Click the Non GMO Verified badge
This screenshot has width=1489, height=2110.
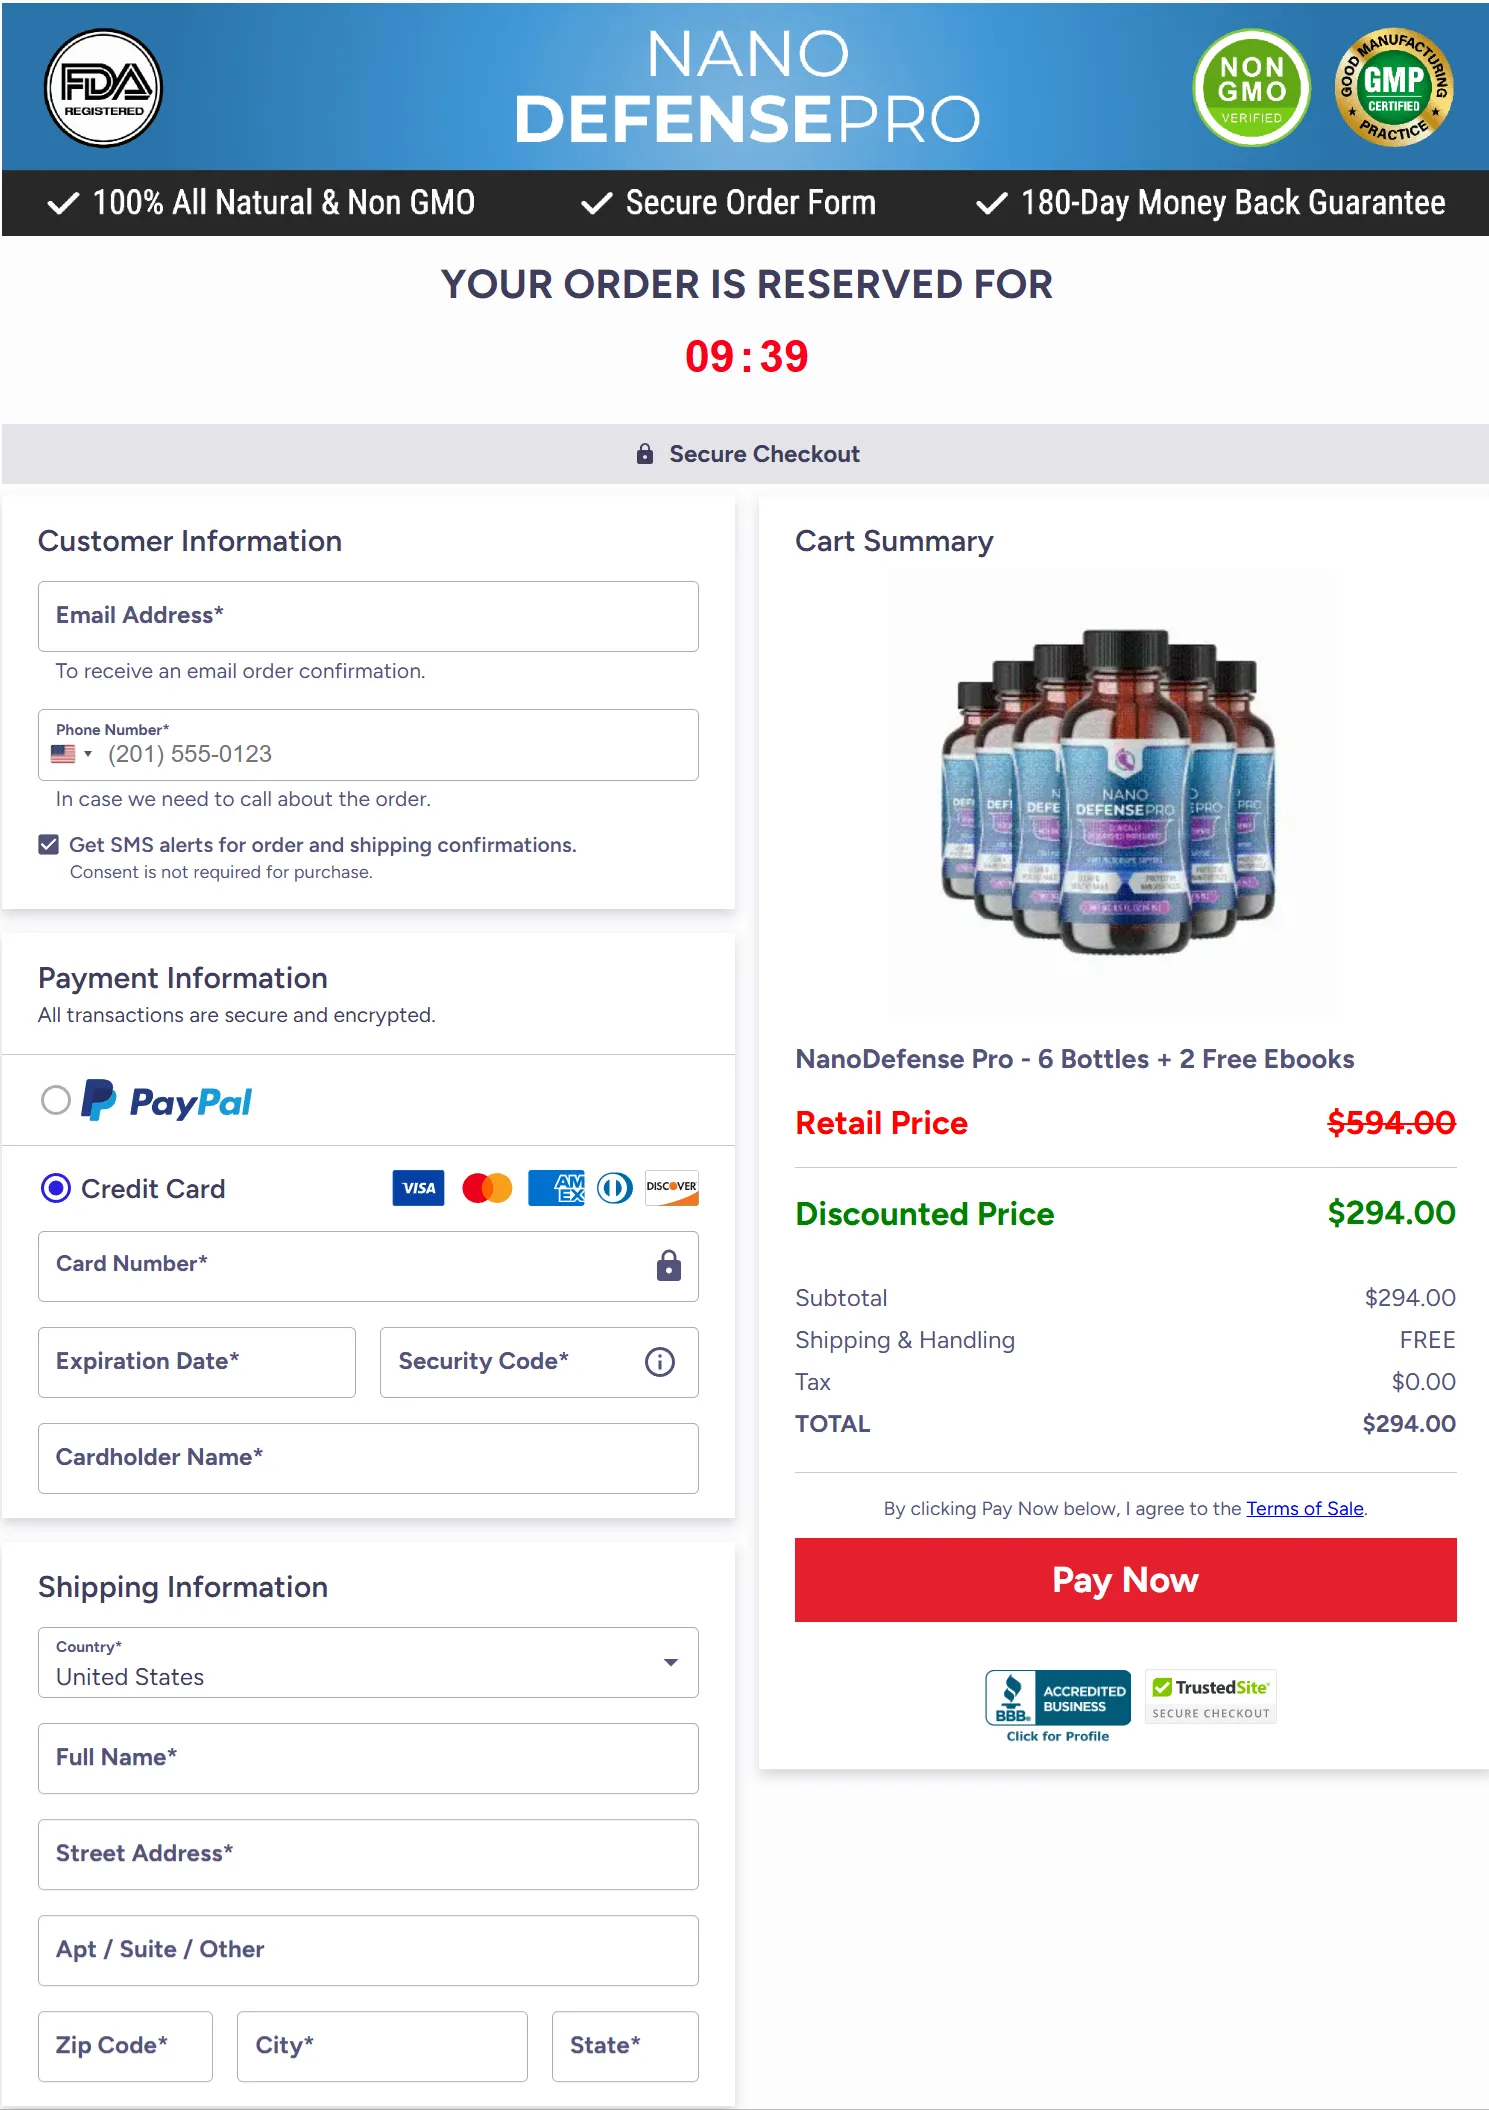point(1250,89)
